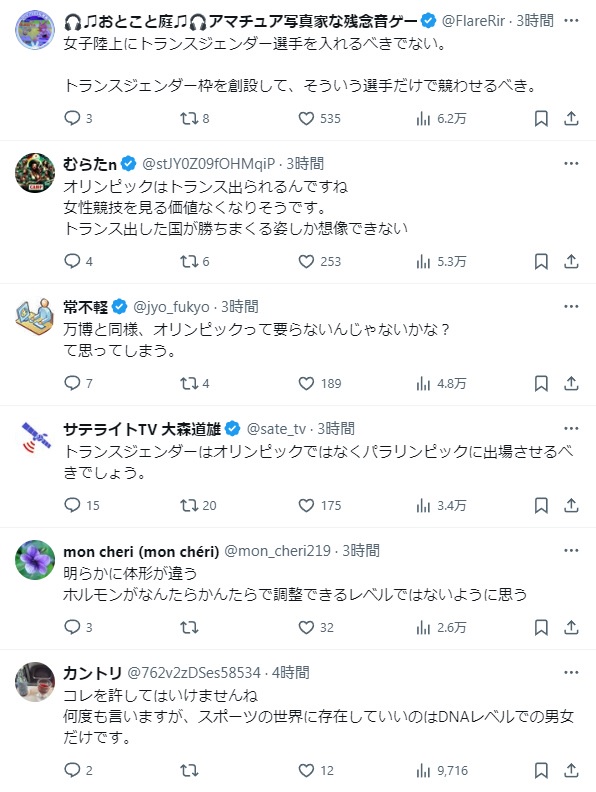The image size is (596, 792).
Task: Share the @FlareRir post
Action: click(571, 119)
